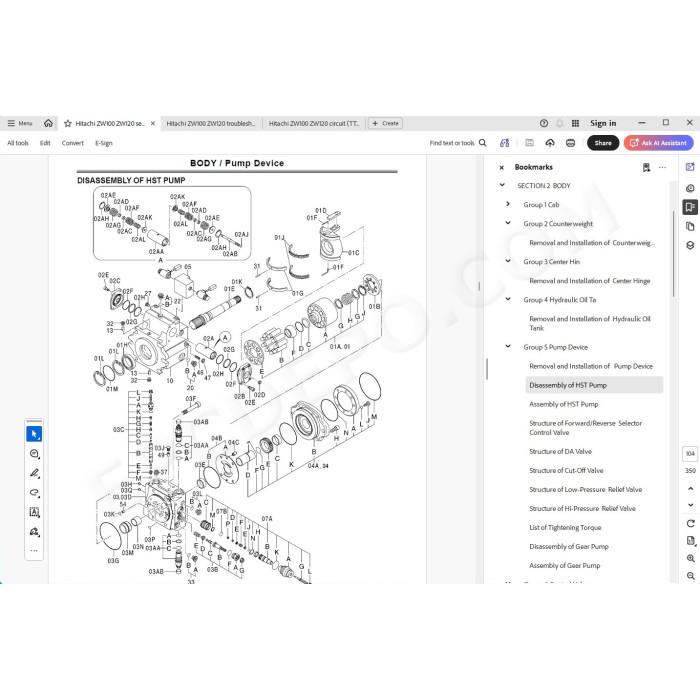
Task: Close the first Hitachi ZW100 ZW120 tab
Action: (153, 124)
